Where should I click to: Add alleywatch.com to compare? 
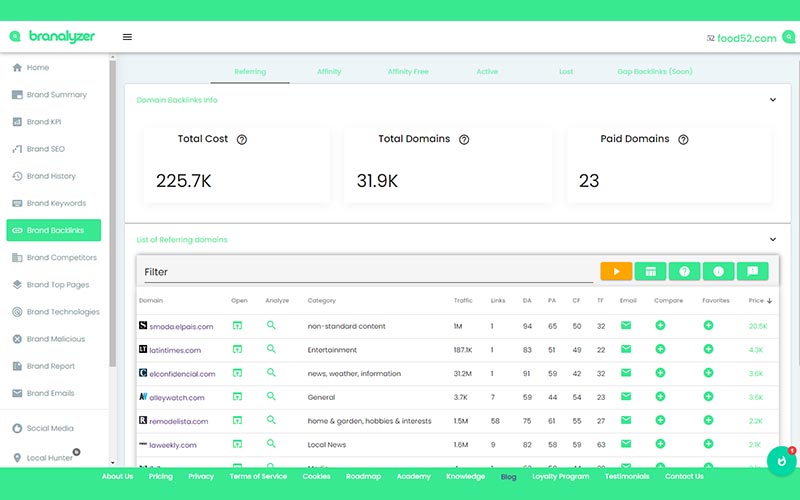click(x=660, y=396)
